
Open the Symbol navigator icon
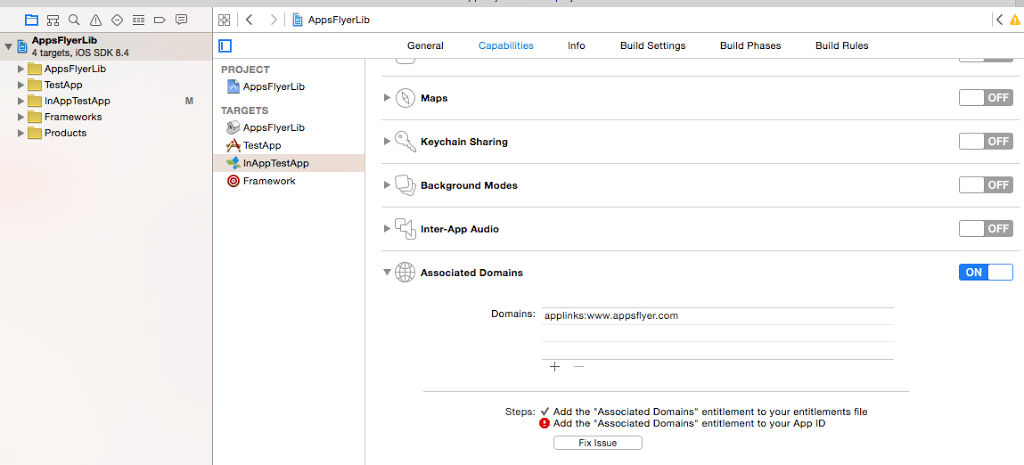54,20
